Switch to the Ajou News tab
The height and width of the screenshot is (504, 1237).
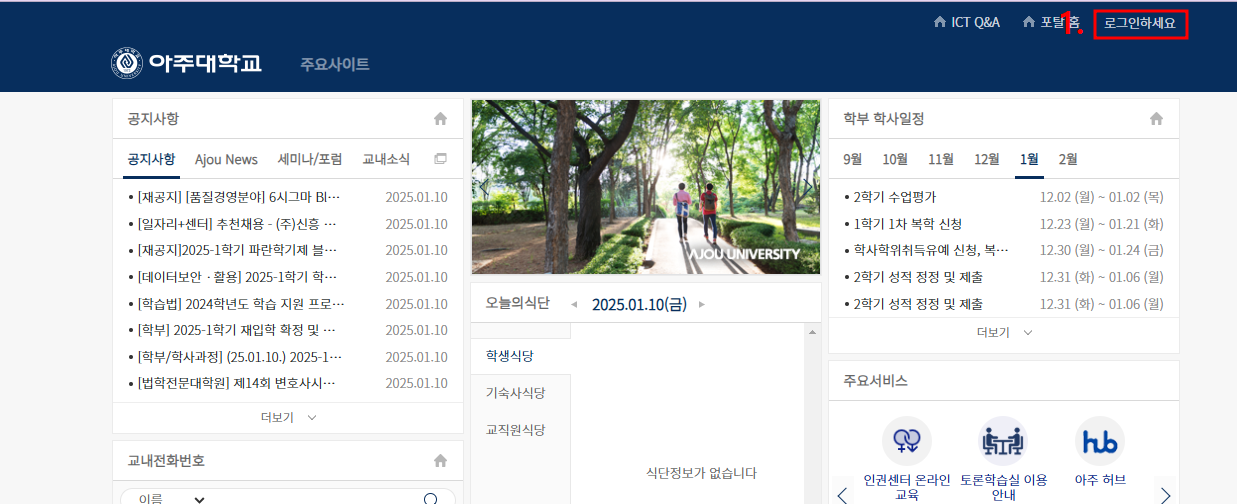(226, 159)
